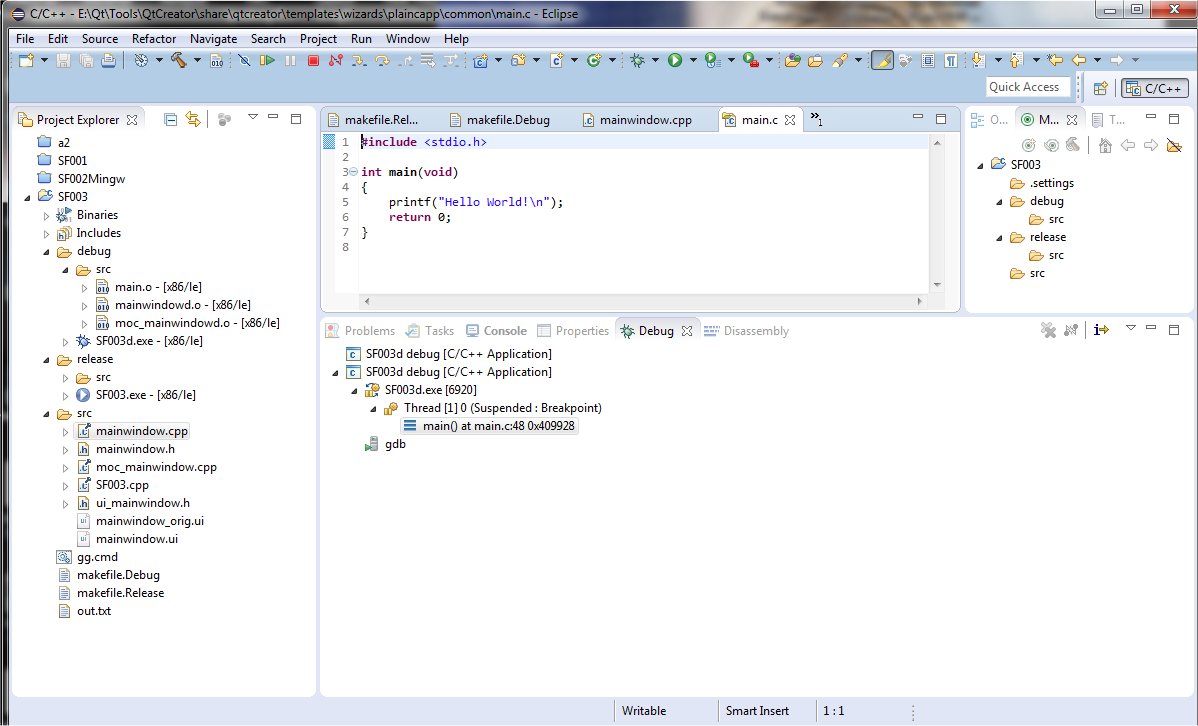This screenshot has height=726, width=1198.
Task: Collapse the debug folder in Project Explorer
Action: (x=46, y=251)
